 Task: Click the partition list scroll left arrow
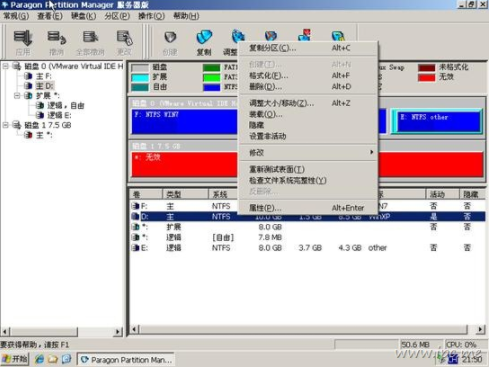[x=134, y=330]
